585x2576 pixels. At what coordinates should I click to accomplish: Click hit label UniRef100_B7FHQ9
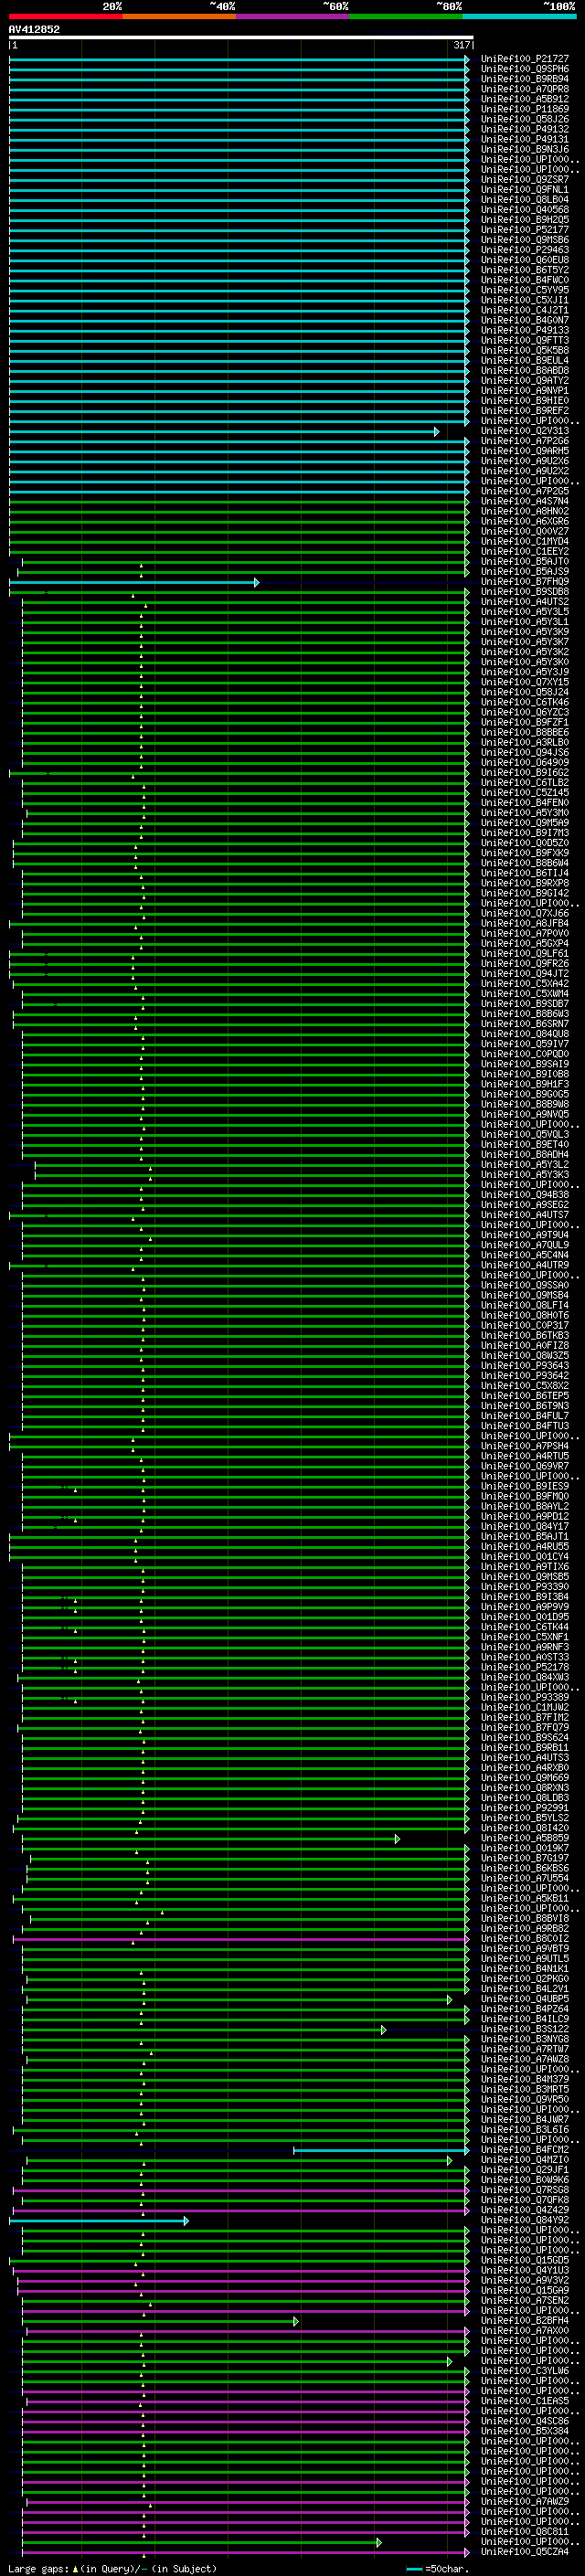coord(525,582)
